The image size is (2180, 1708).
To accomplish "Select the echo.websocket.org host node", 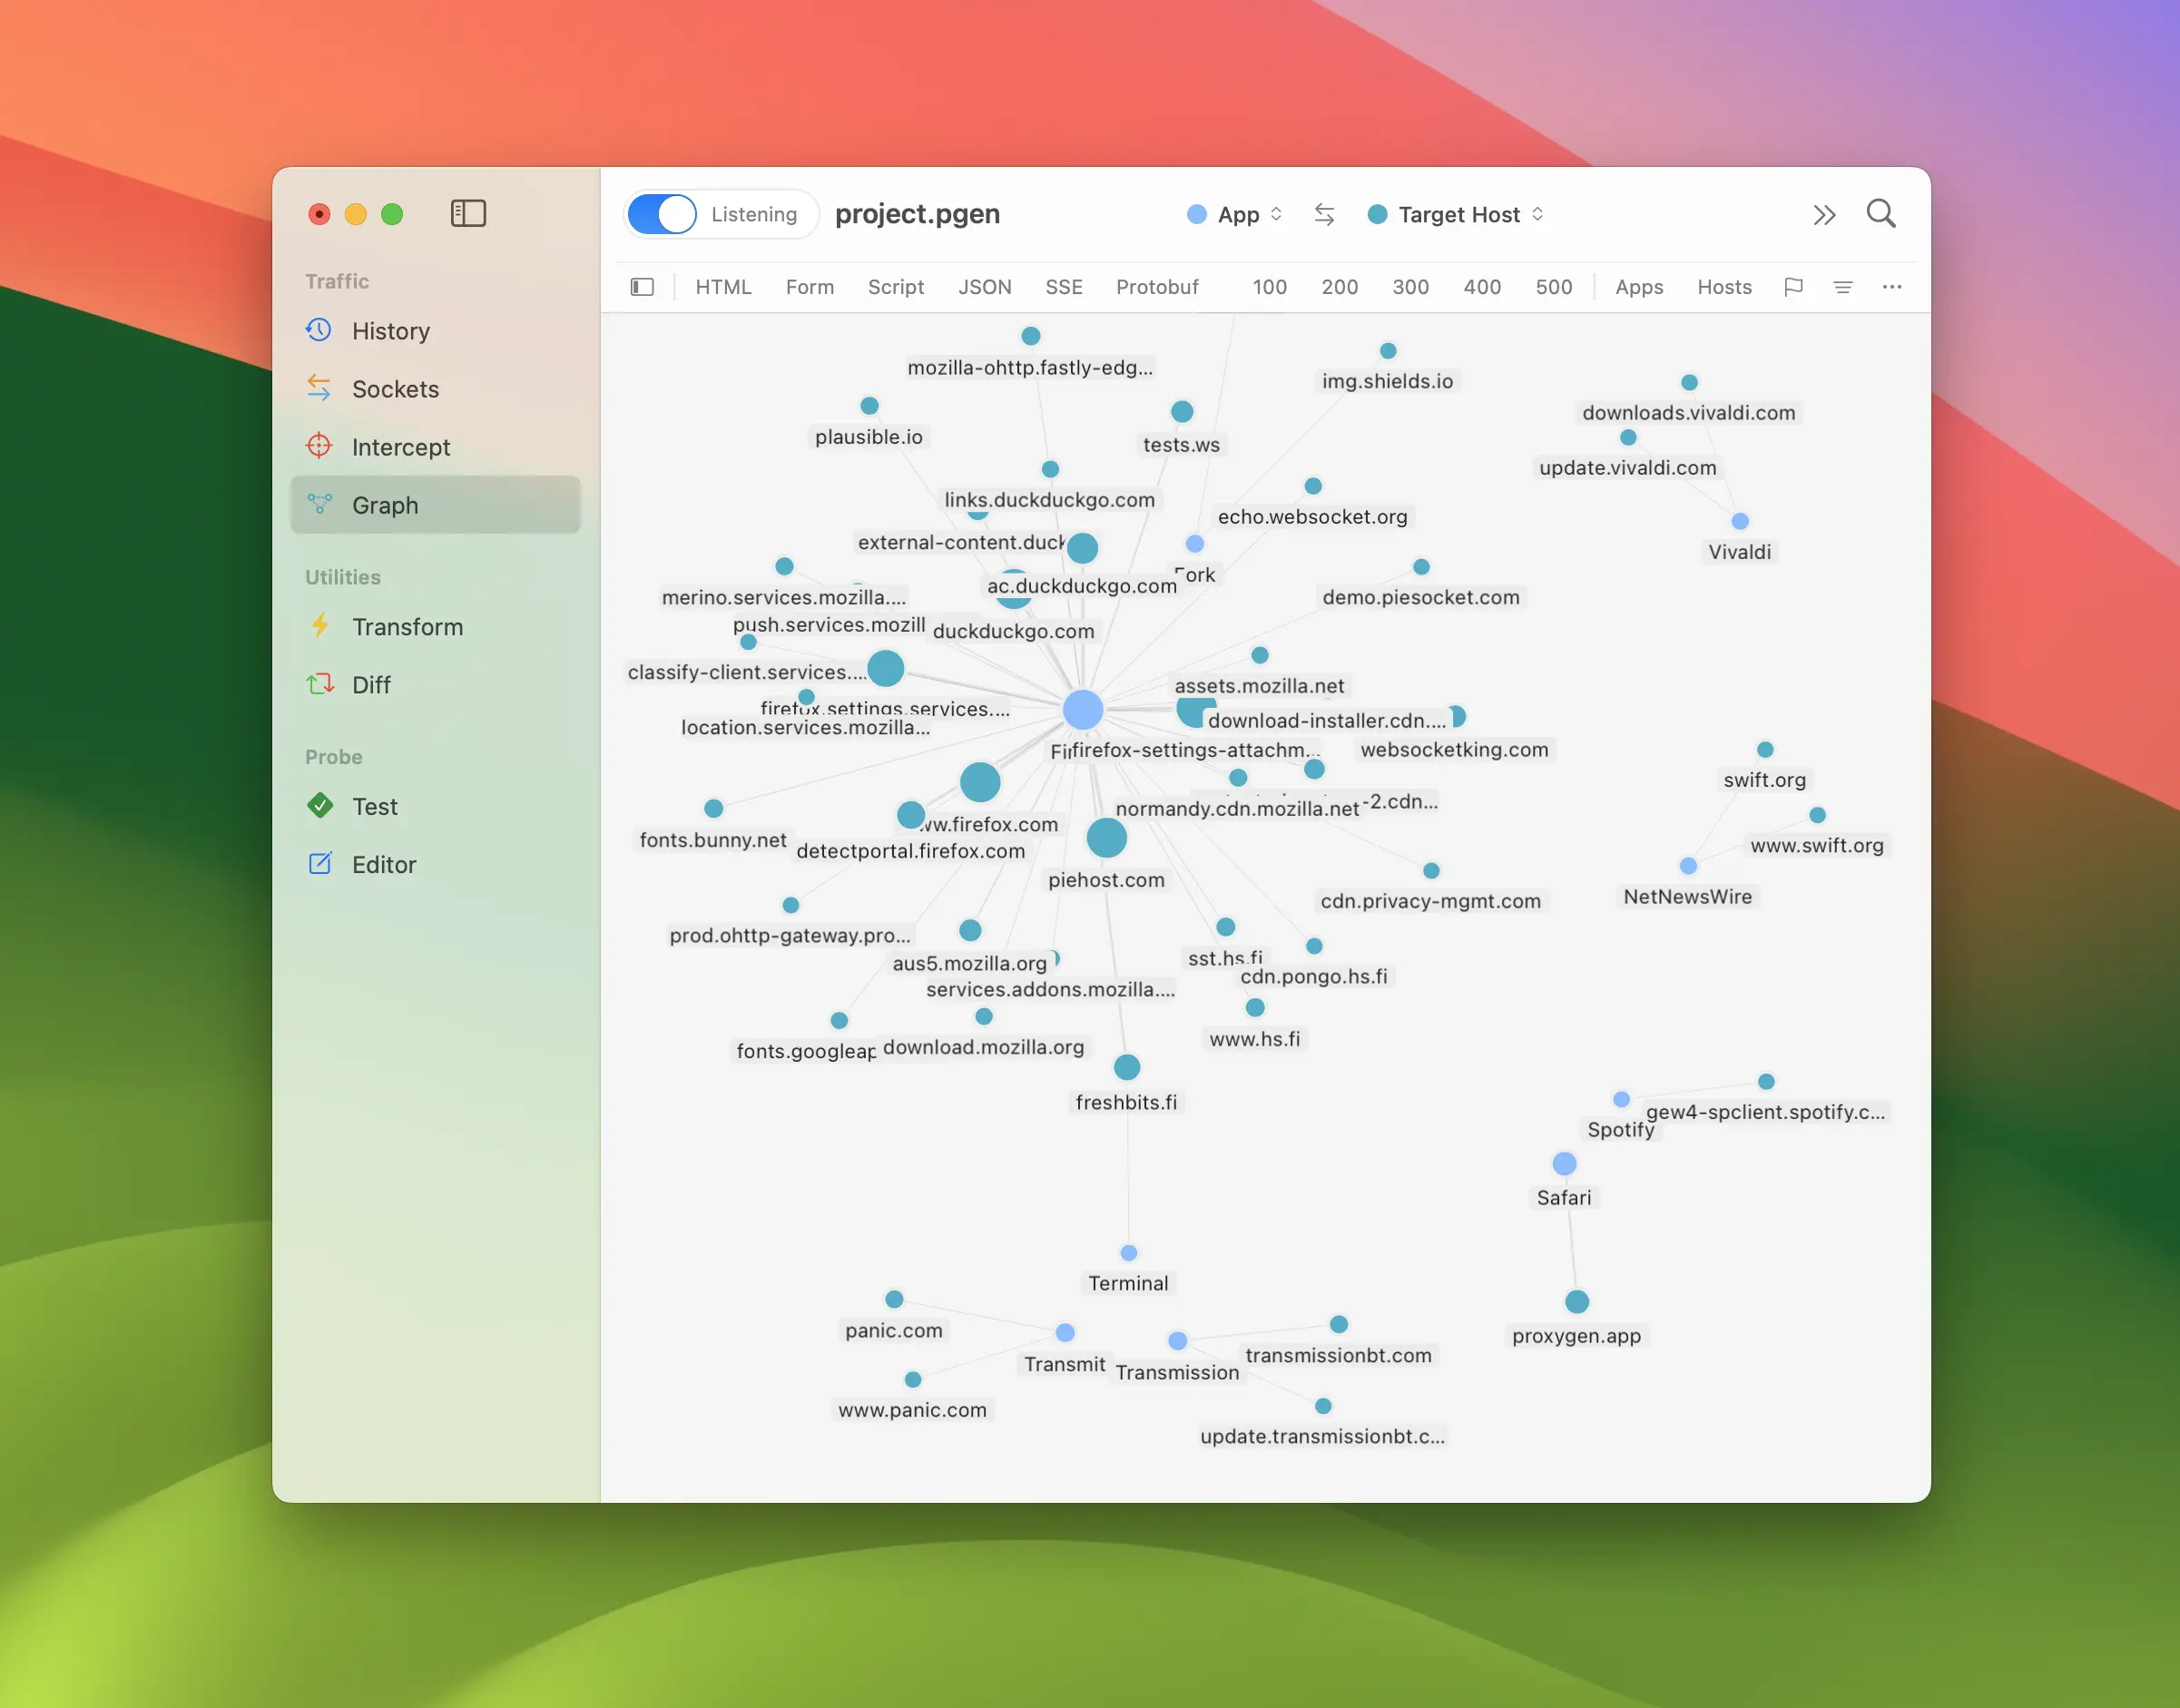I will [x=1313, y=486].
